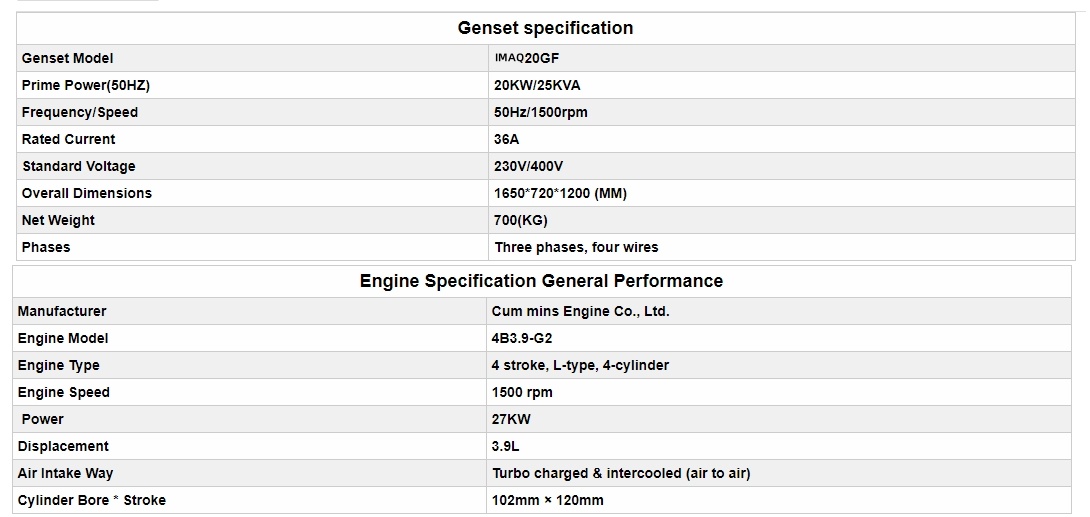1090x517 pixels.
Task: Select the Turbo charged & intercooled value
Action: click(x=621, y=473)
